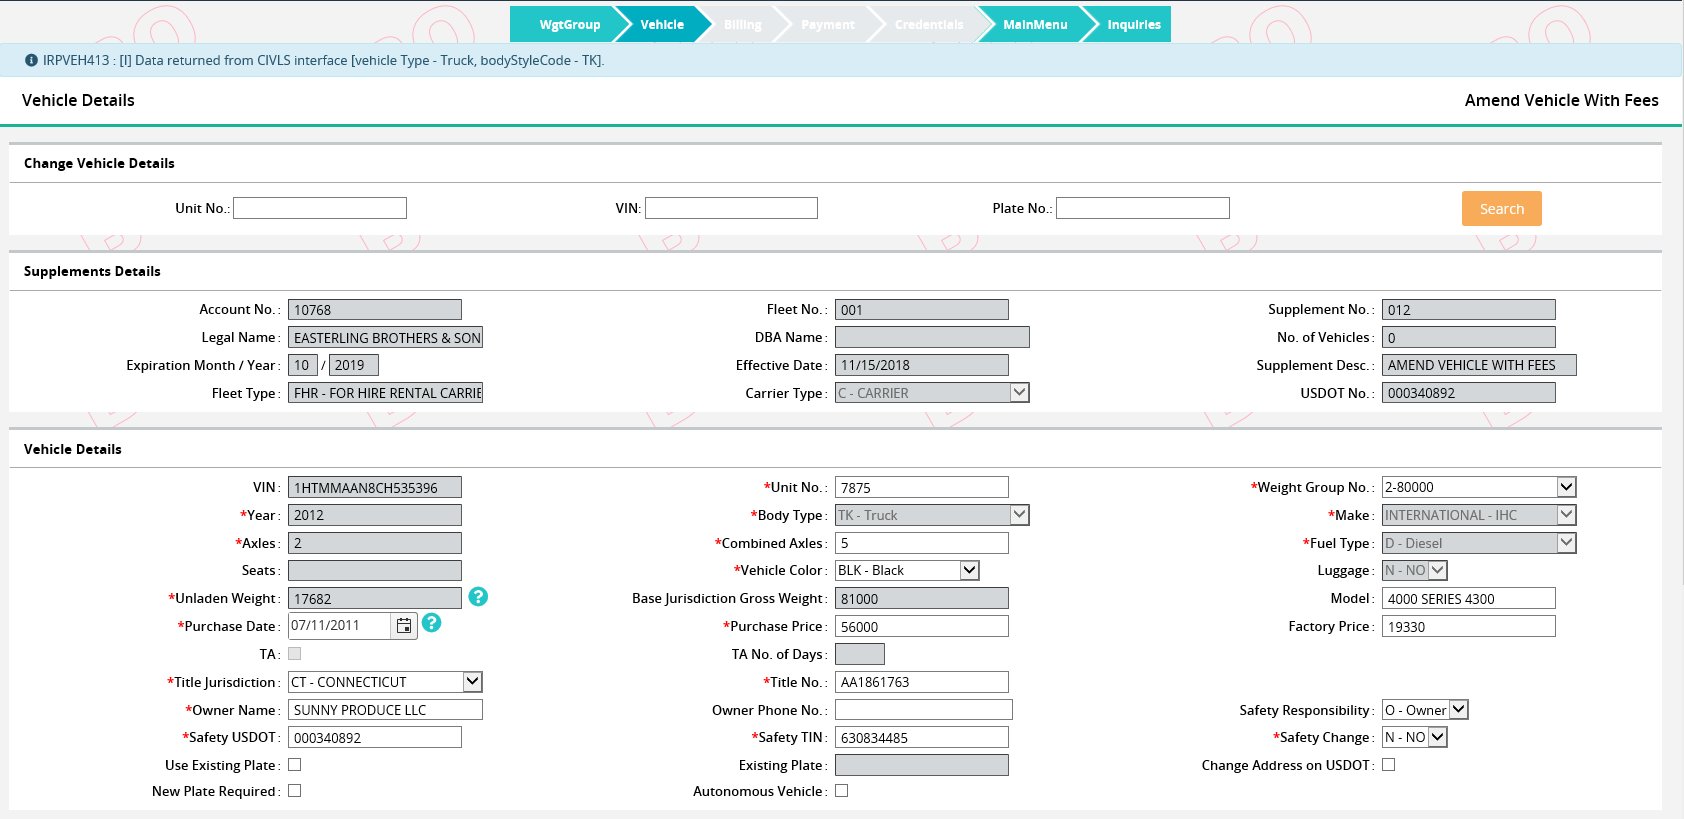Select the Vehicle step tab

pos(662,24)
